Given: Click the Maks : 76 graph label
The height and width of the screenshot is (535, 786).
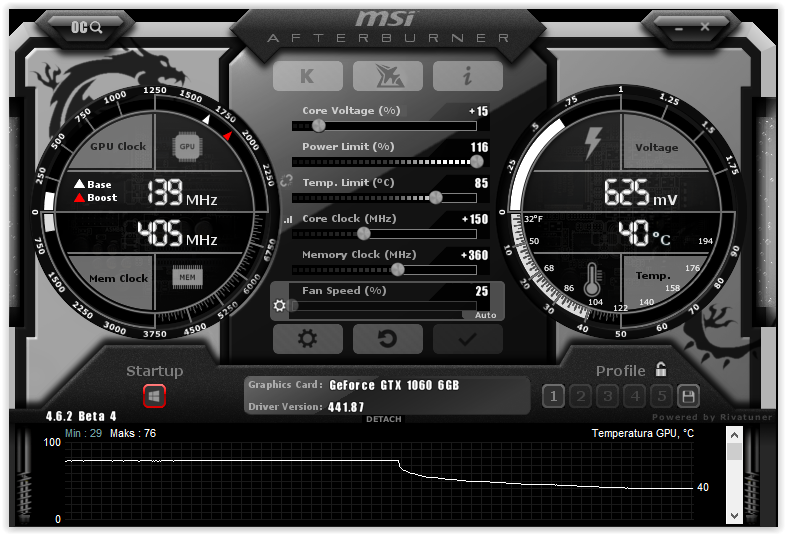Looking at the screenshot, I should pos(133,433).
